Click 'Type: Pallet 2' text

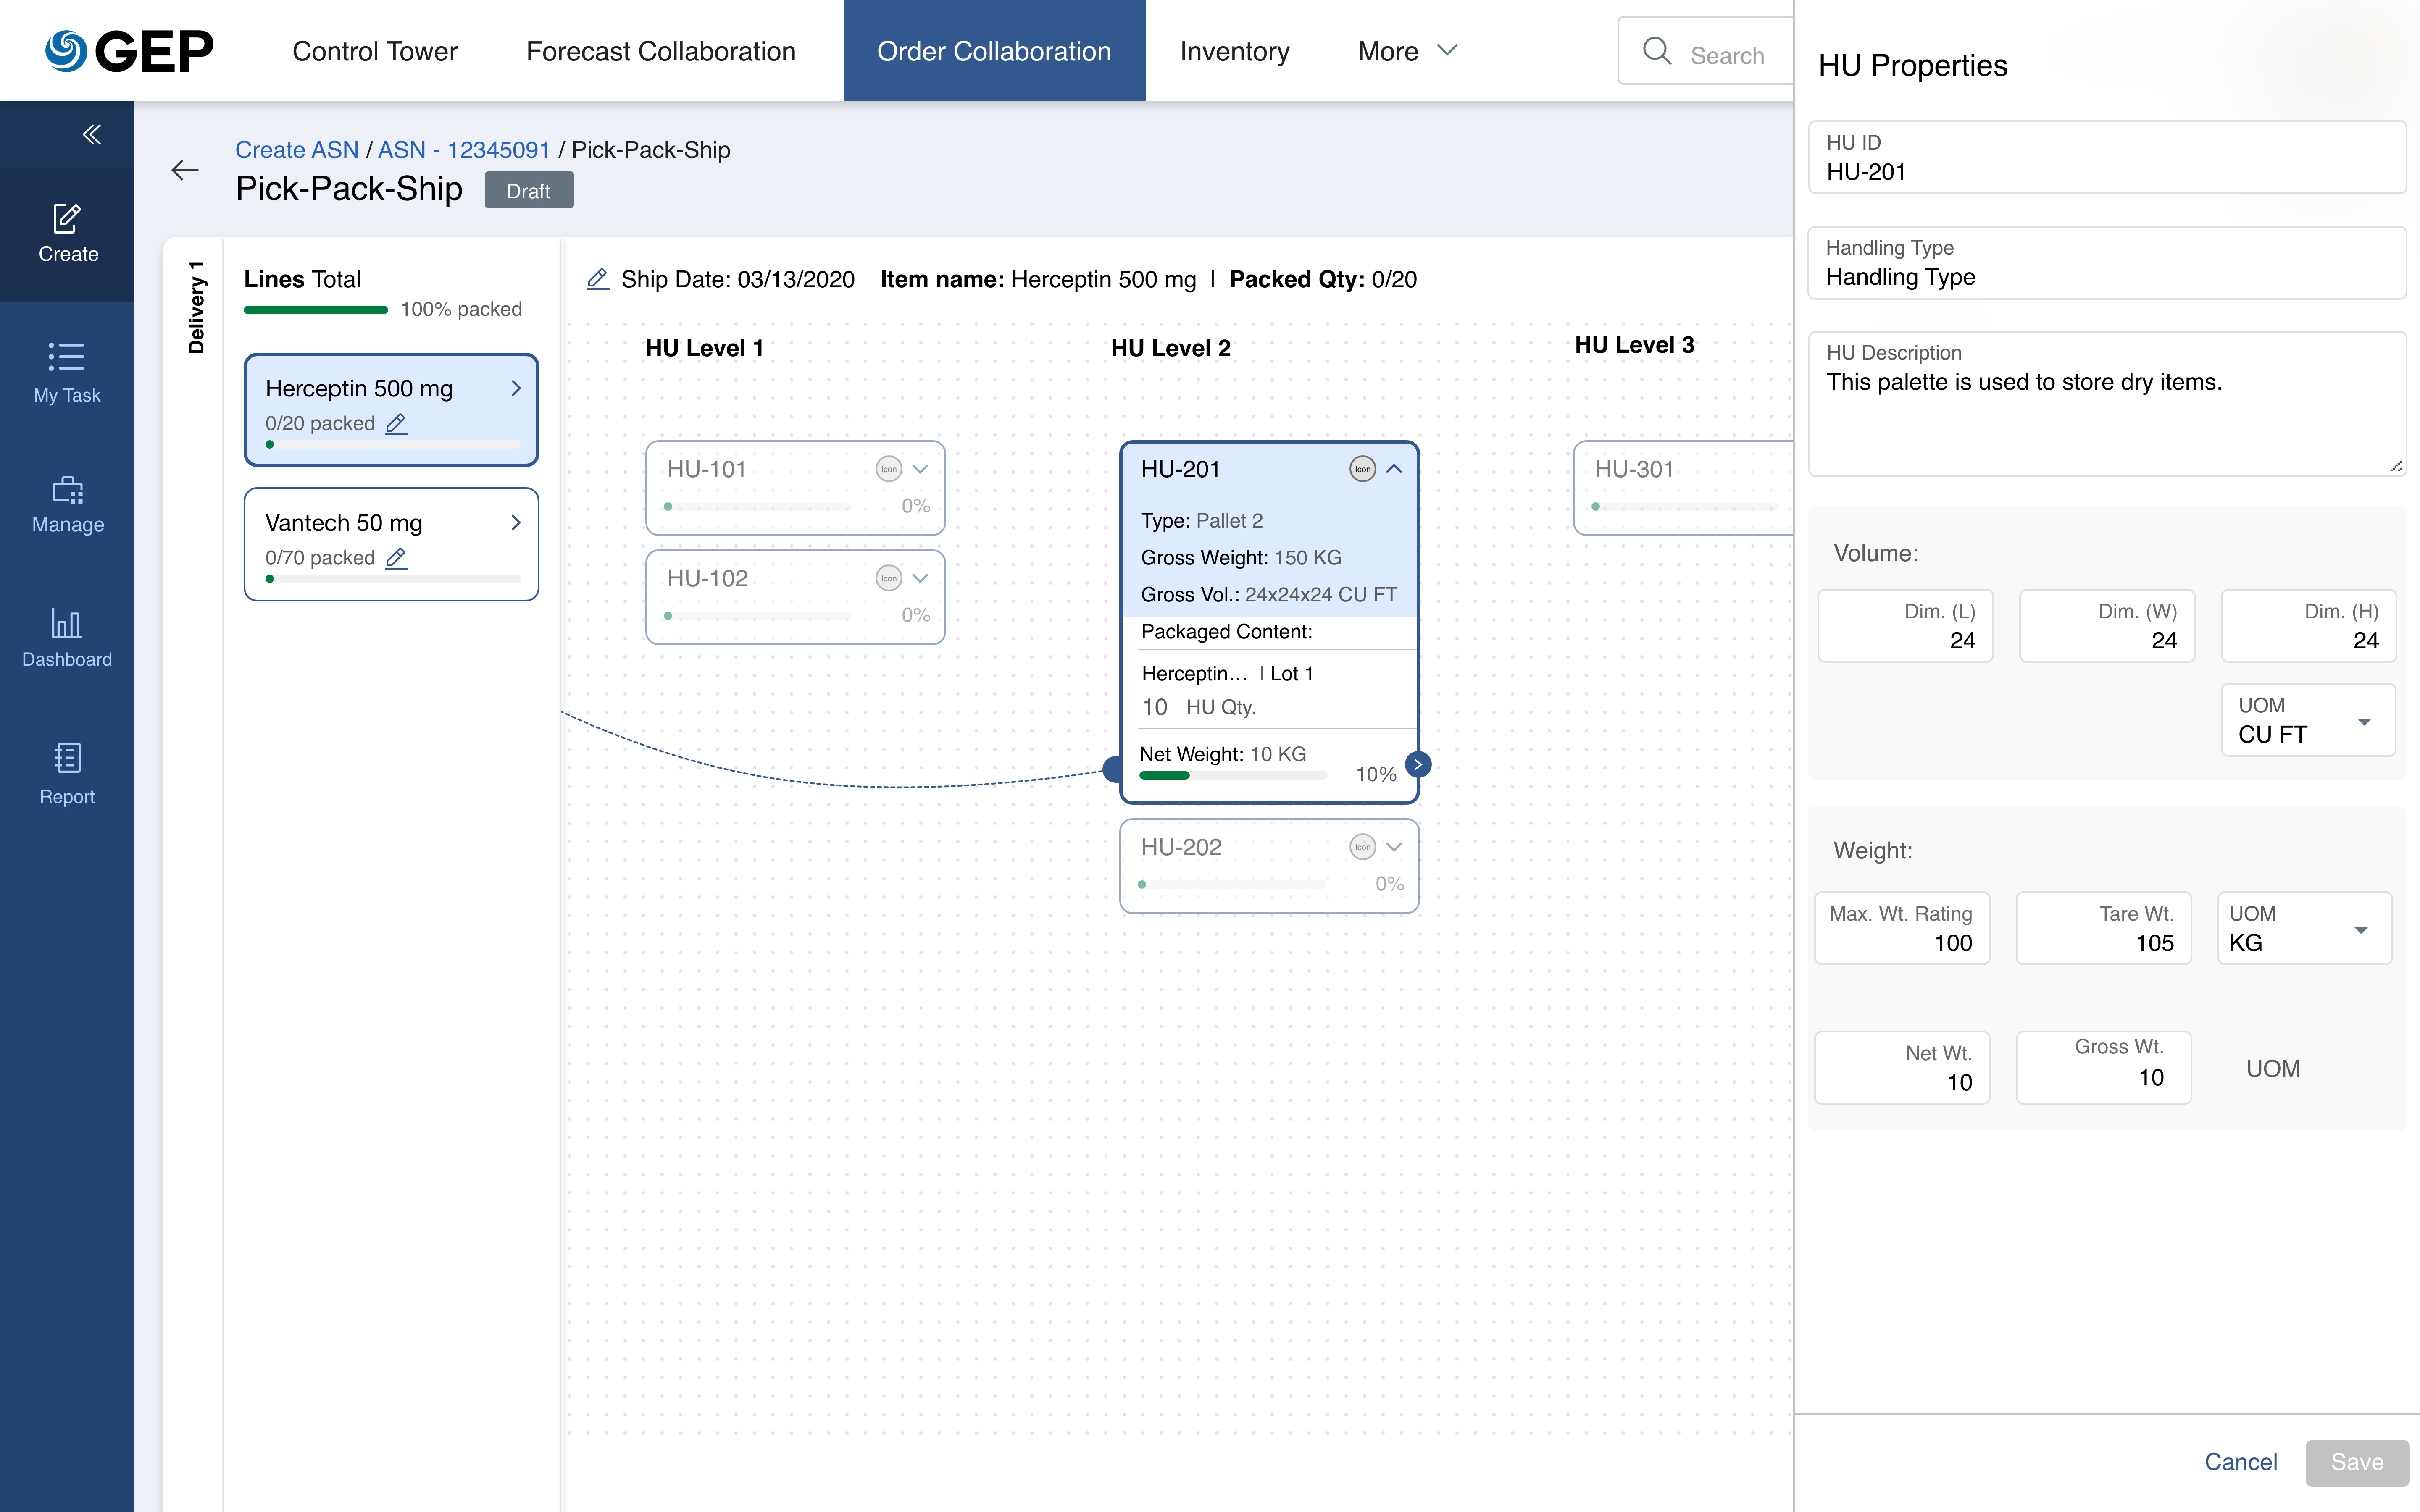1202,521
